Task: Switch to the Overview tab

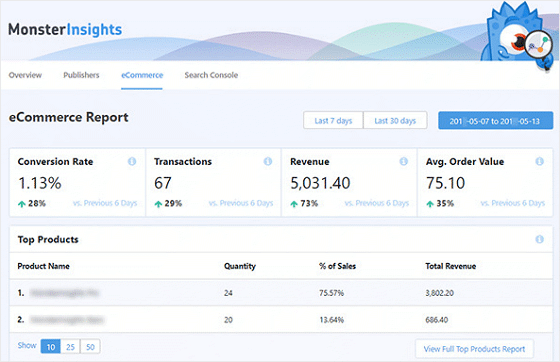Action: [x=25, y=75]
